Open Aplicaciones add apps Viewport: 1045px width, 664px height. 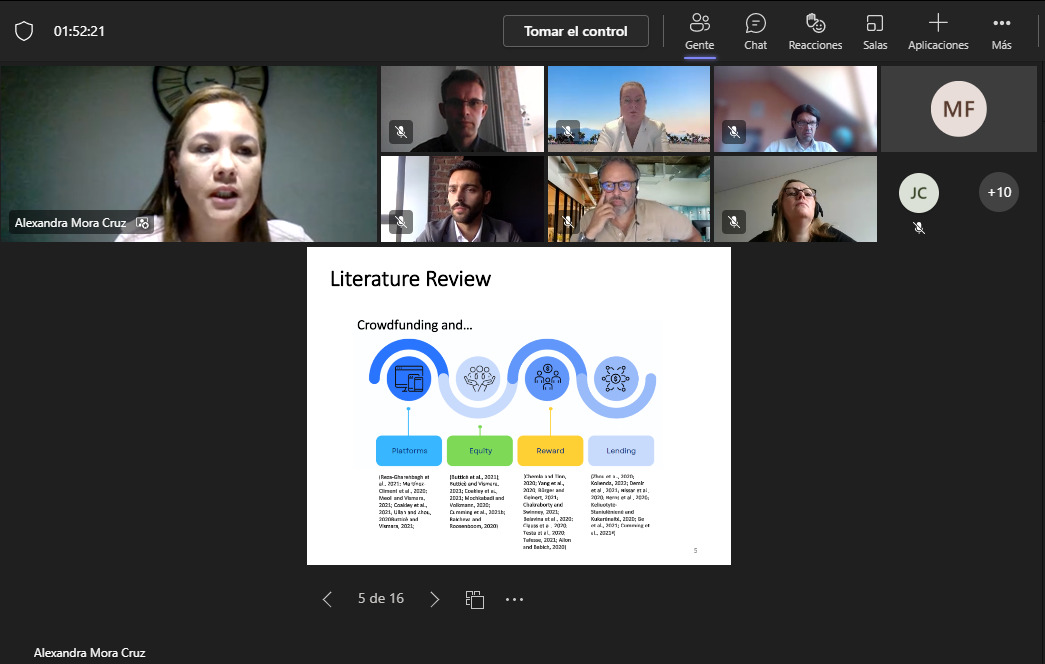click(x=938, y=32)
